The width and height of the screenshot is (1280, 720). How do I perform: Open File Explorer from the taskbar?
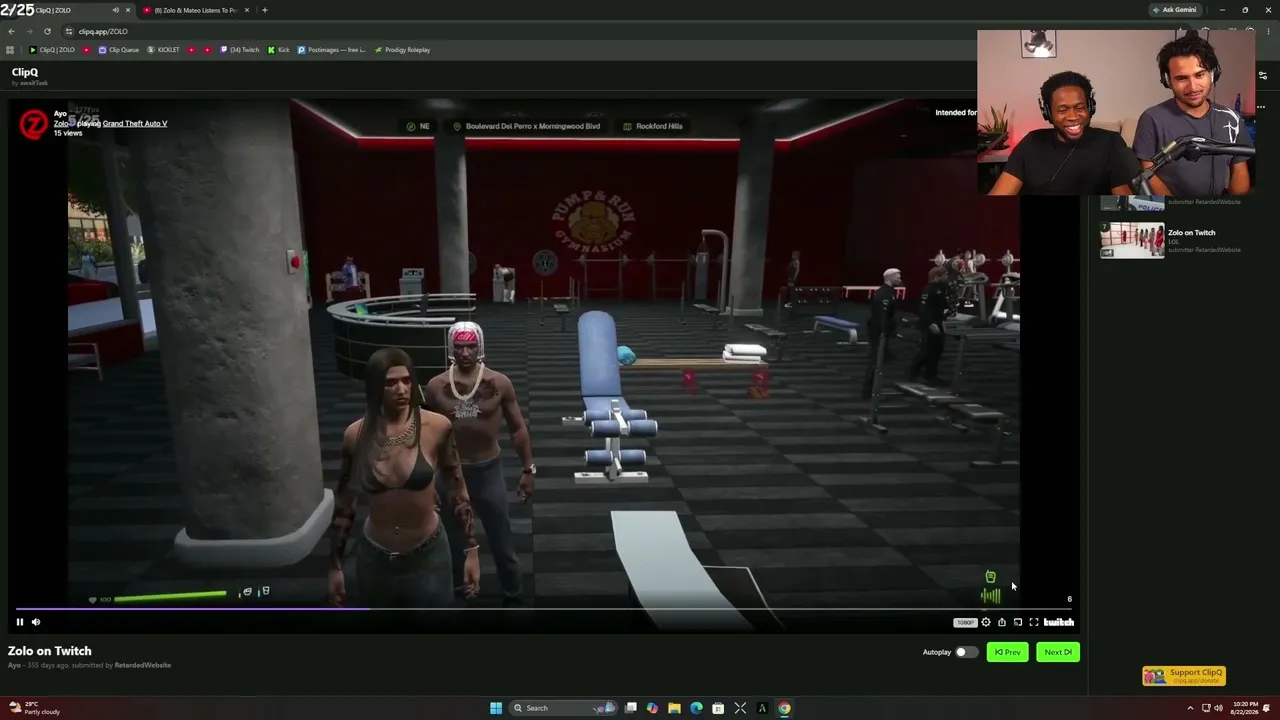click(x=674, y=708)
